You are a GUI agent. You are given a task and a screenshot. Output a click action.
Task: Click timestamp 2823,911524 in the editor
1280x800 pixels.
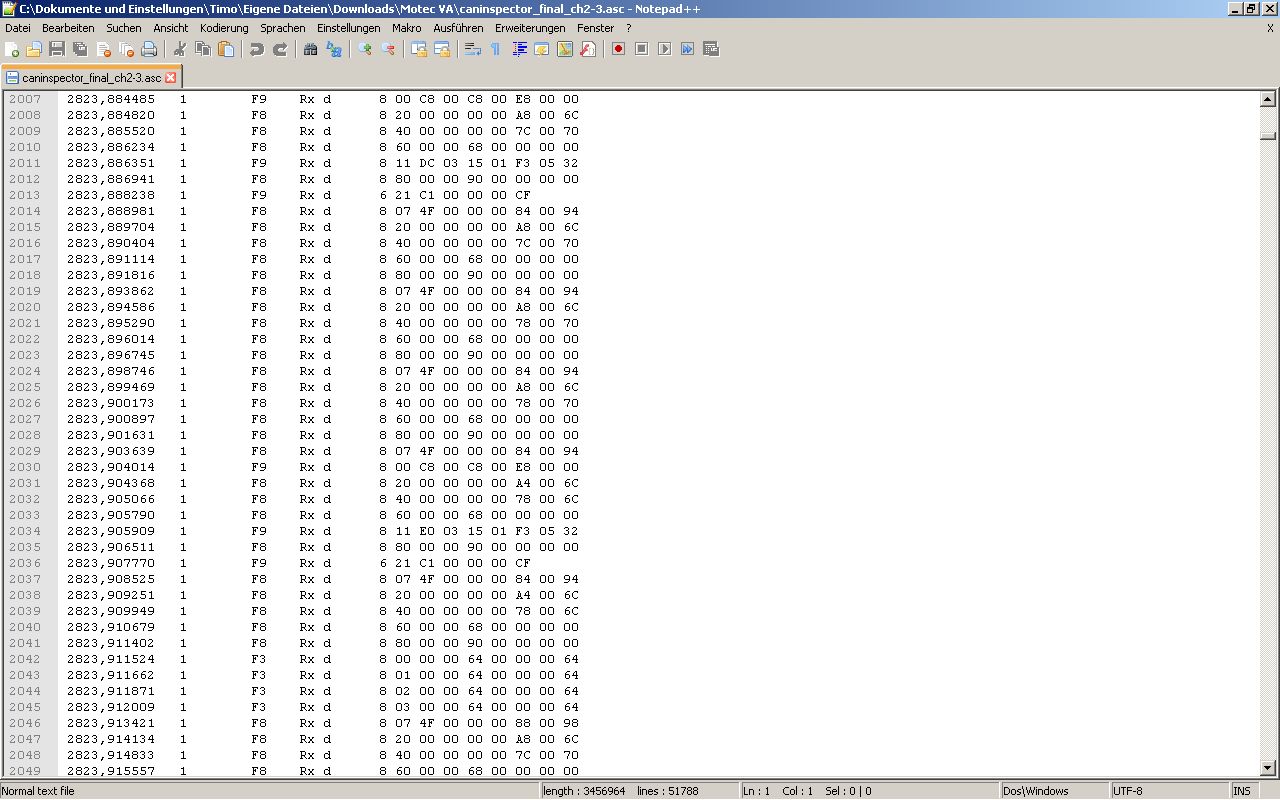pyautogui.click(x=111, y=659)
